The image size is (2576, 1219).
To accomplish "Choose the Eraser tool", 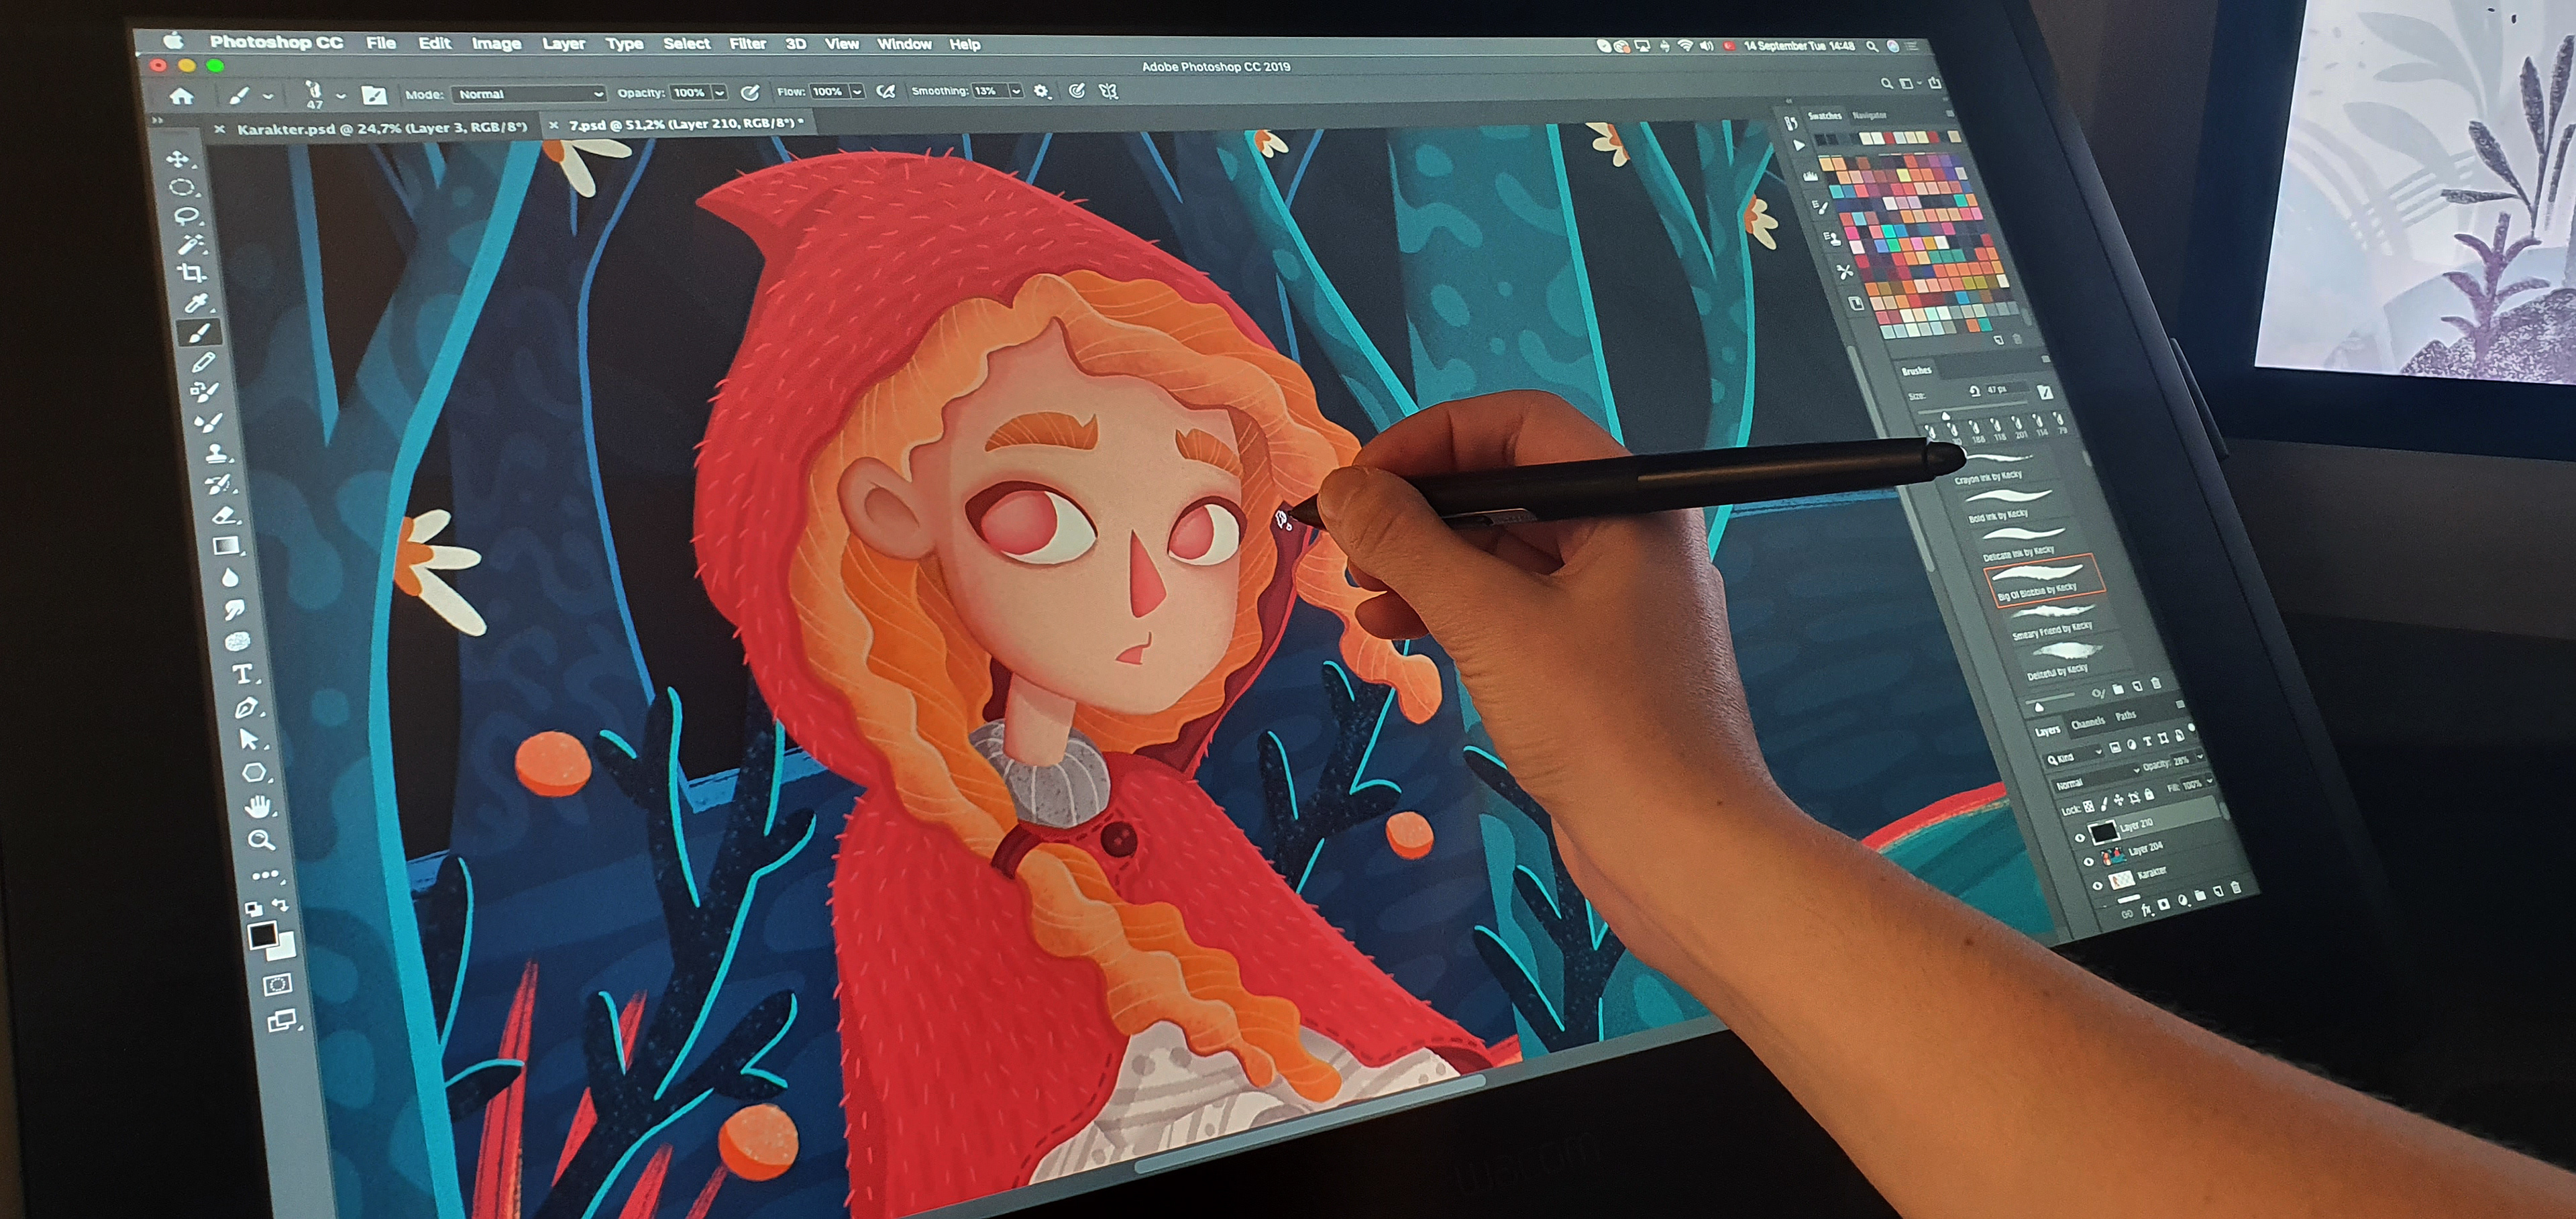I will (x=224, y=516).
